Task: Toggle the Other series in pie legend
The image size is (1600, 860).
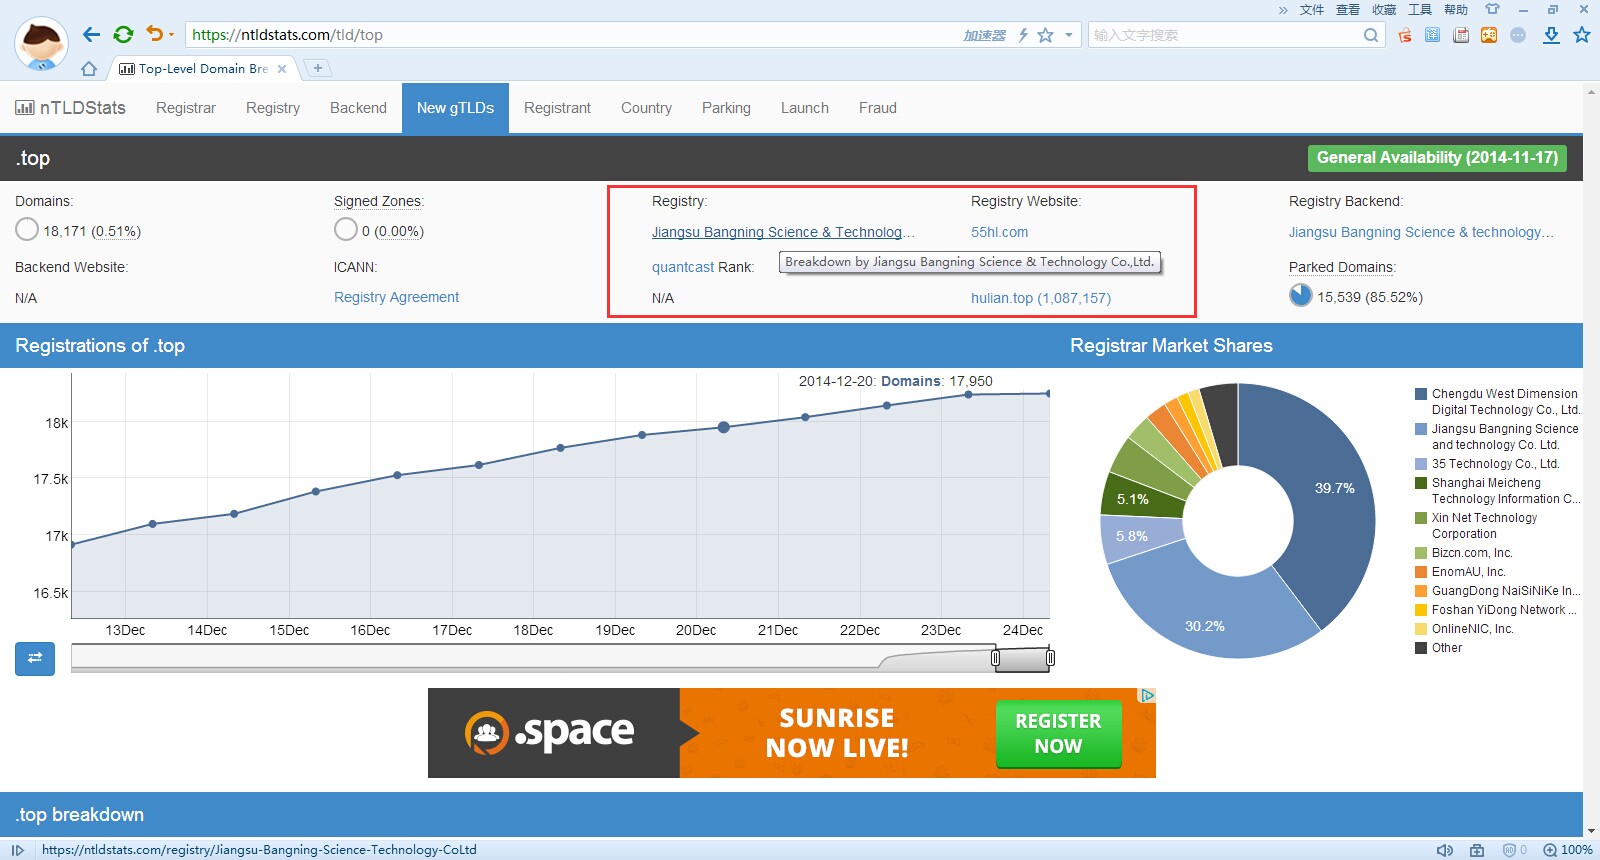Action: (x=1446, y=648)
